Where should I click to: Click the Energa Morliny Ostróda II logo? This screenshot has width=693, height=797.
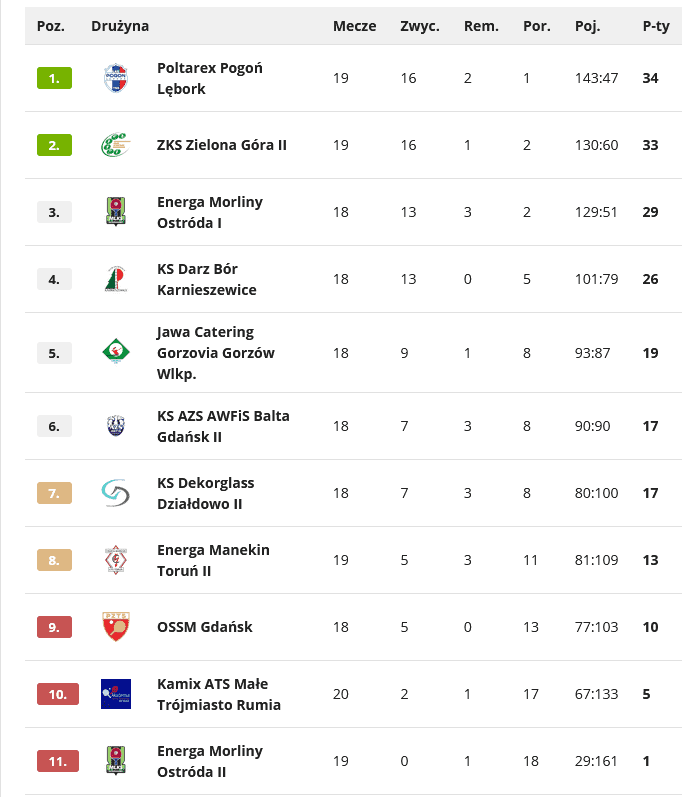click(116, 761)
